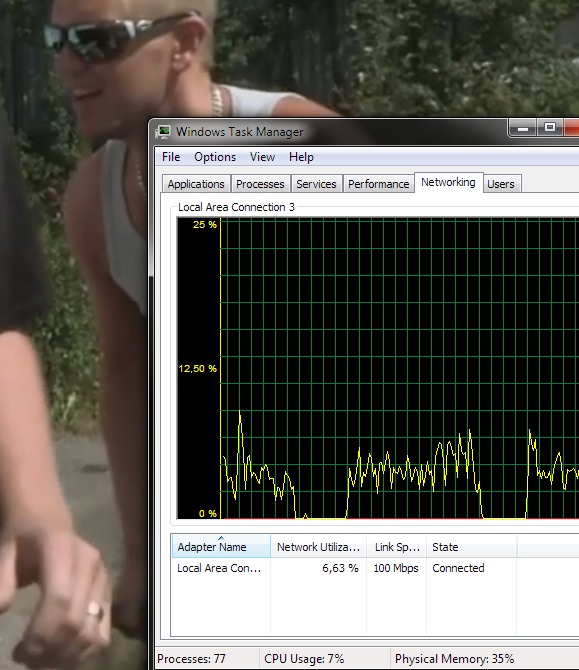This screenshot has width=579, height=670.
Task: Open the File menu
Action: coord(171,157)
